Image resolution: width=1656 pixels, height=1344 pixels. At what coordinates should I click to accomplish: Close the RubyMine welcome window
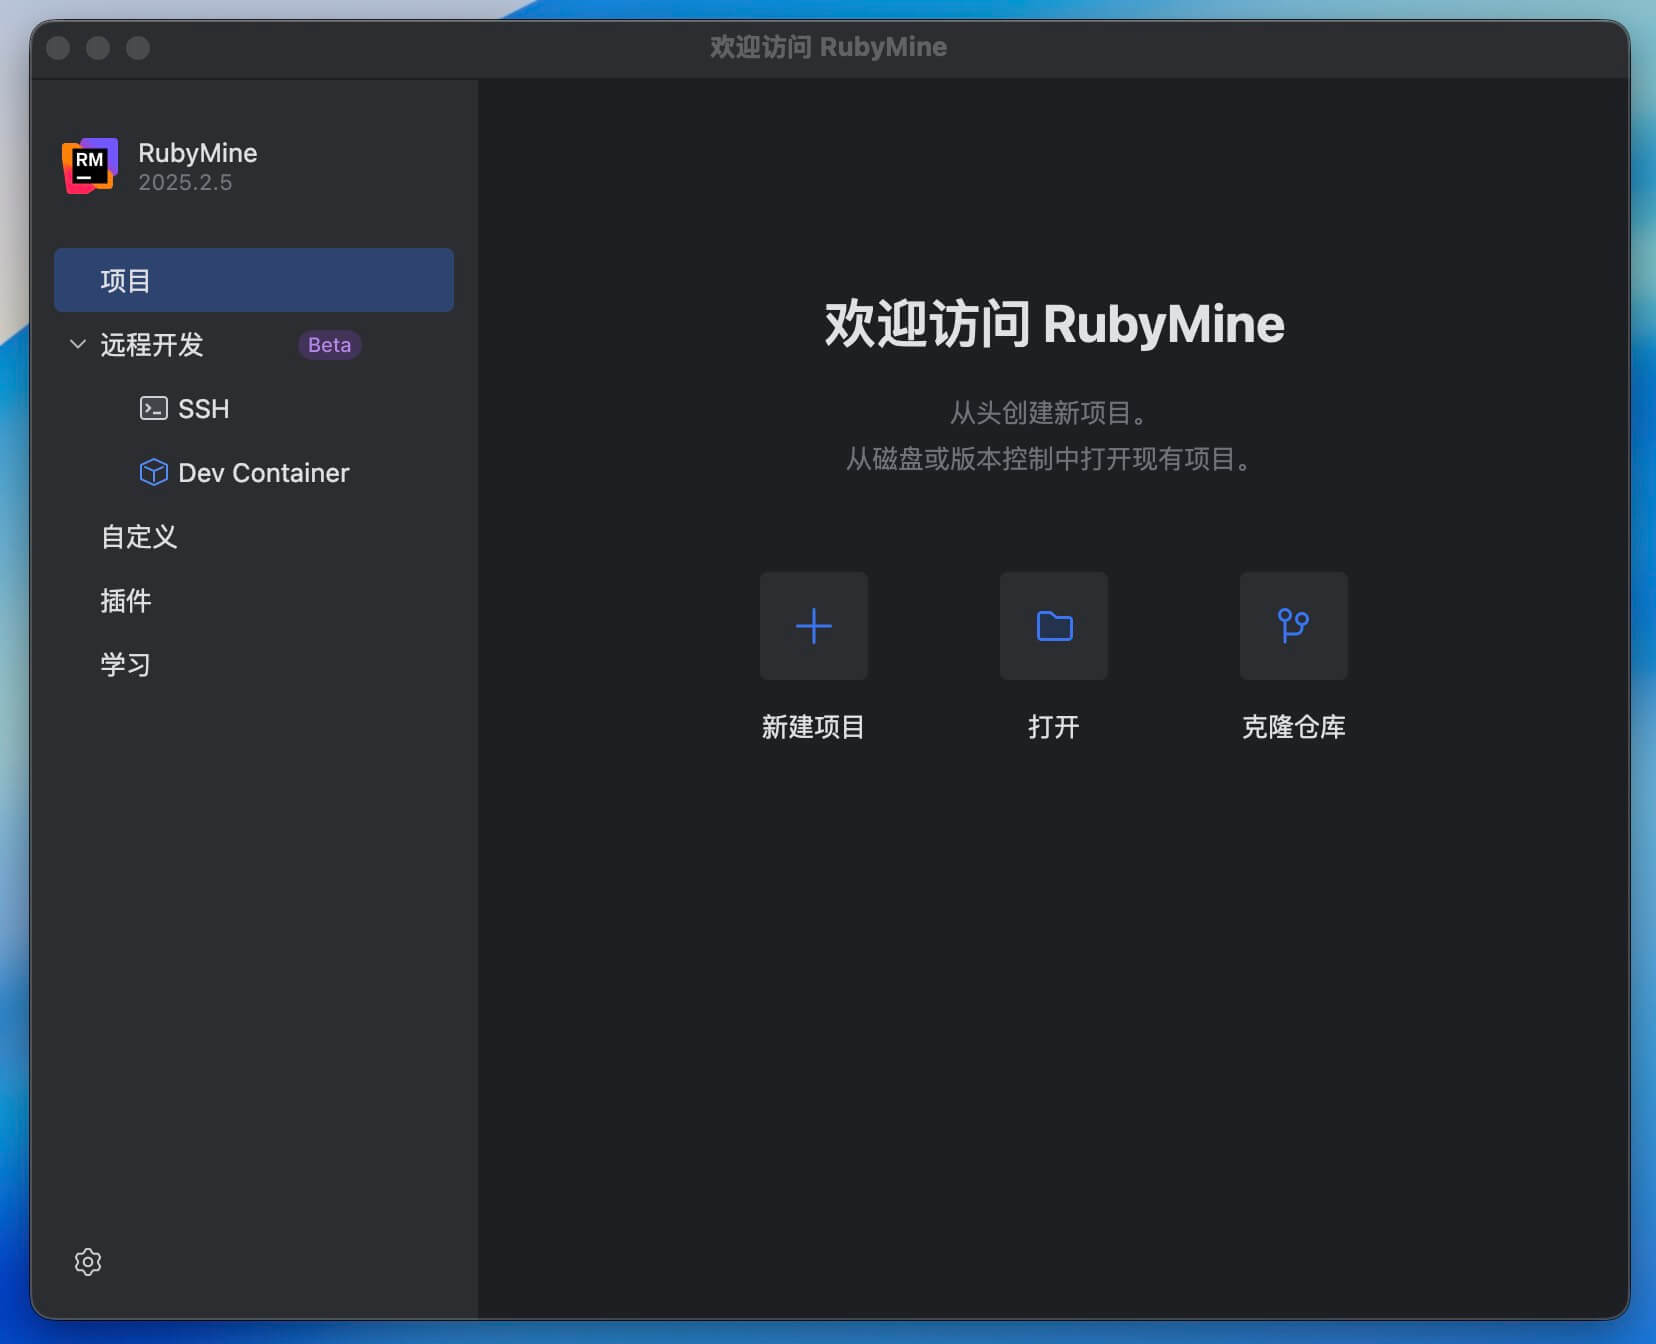point(58,48)
